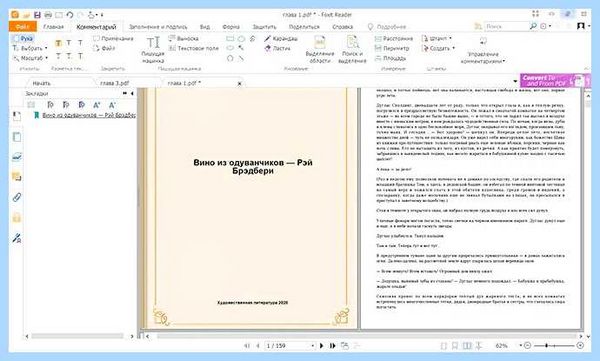This screenshot has height=361, width=600.
Task: Click Подробнее tell-me field
Action: (x=391, y=27)
